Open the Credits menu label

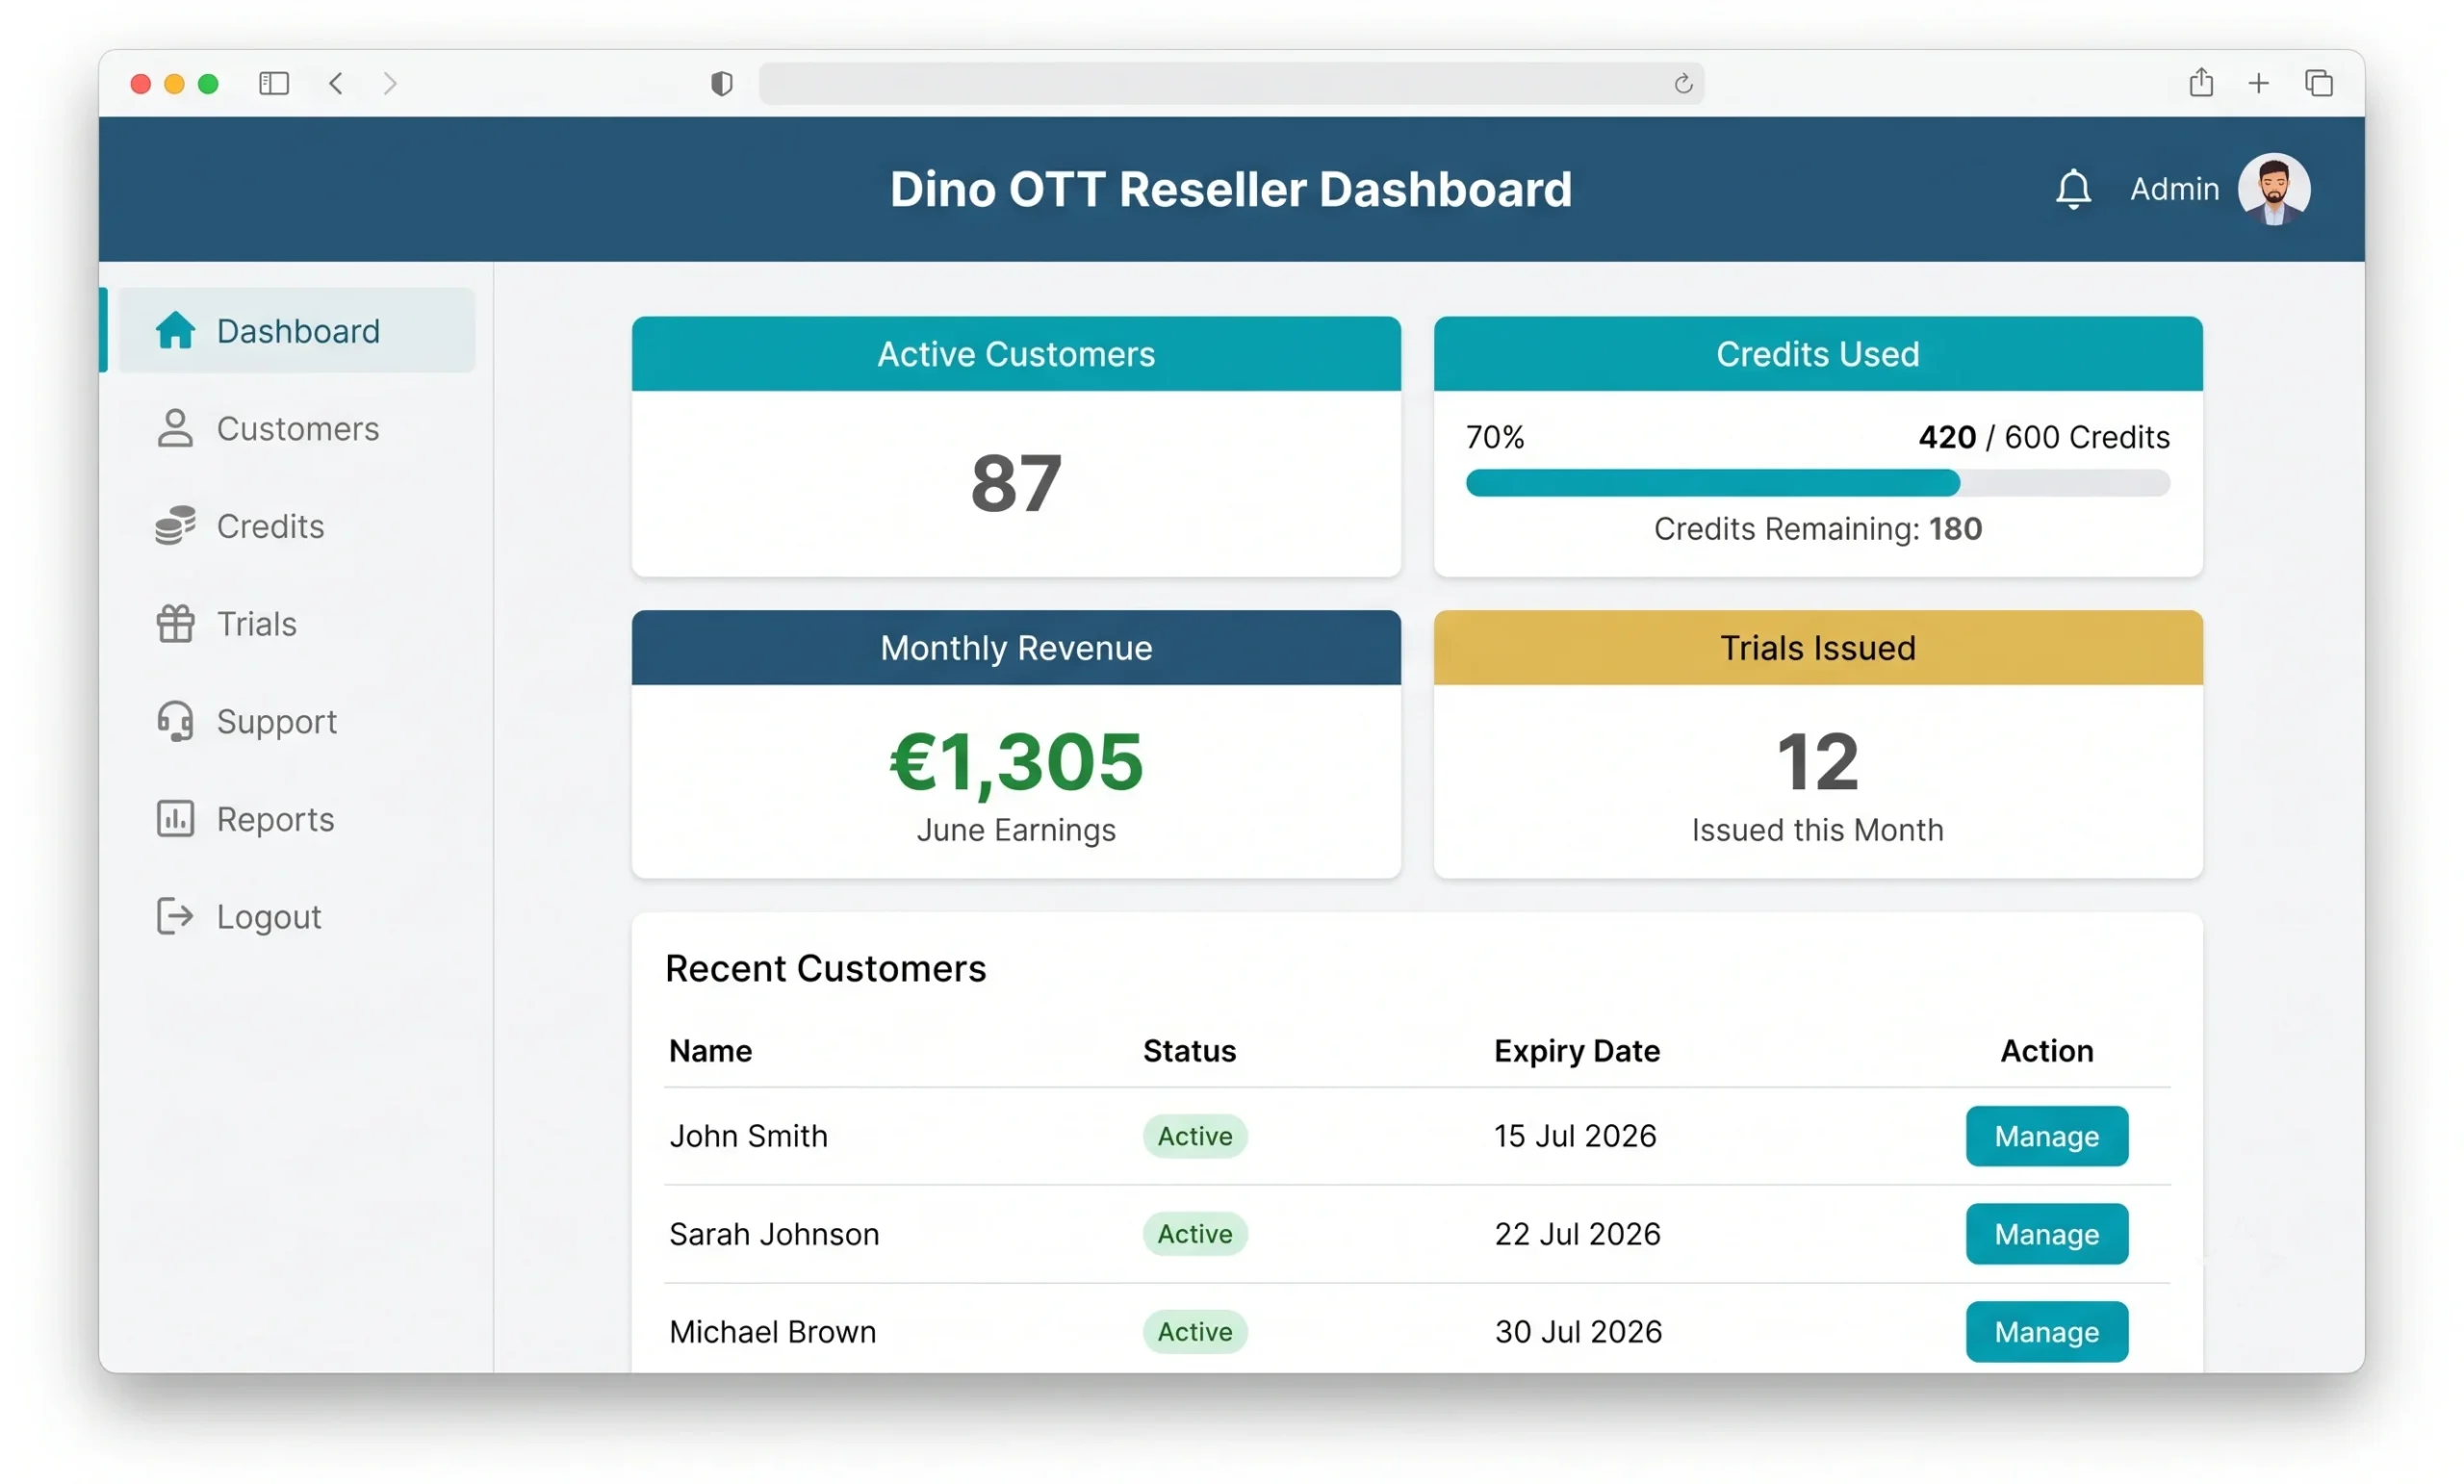pos(270,526)
